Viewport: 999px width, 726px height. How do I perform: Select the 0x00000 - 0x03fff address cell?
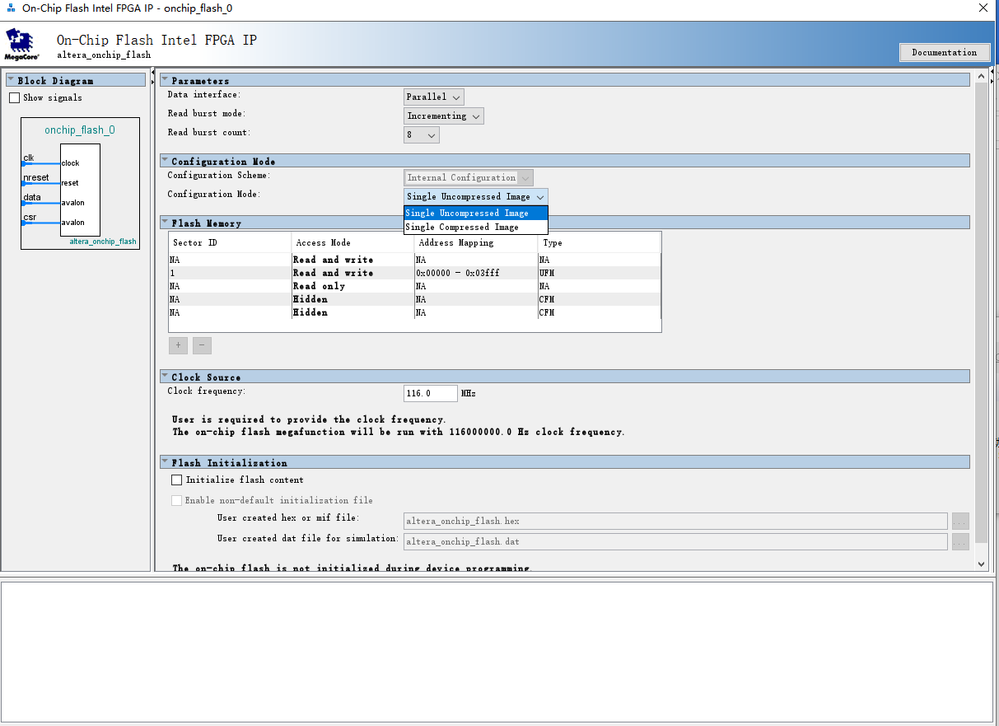pyautogui.click(x=476, y=273)
